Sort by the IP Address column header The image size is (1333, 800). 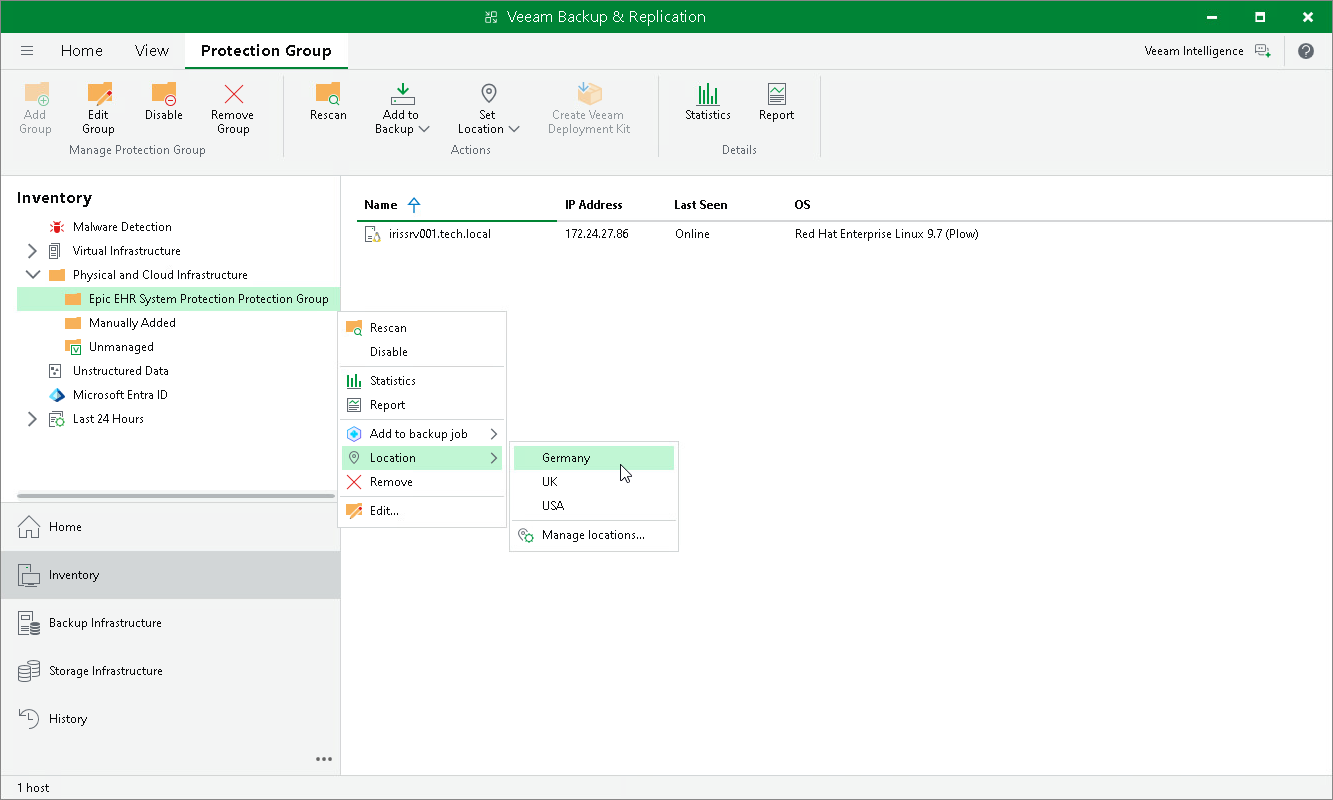[x=594, y=205]
